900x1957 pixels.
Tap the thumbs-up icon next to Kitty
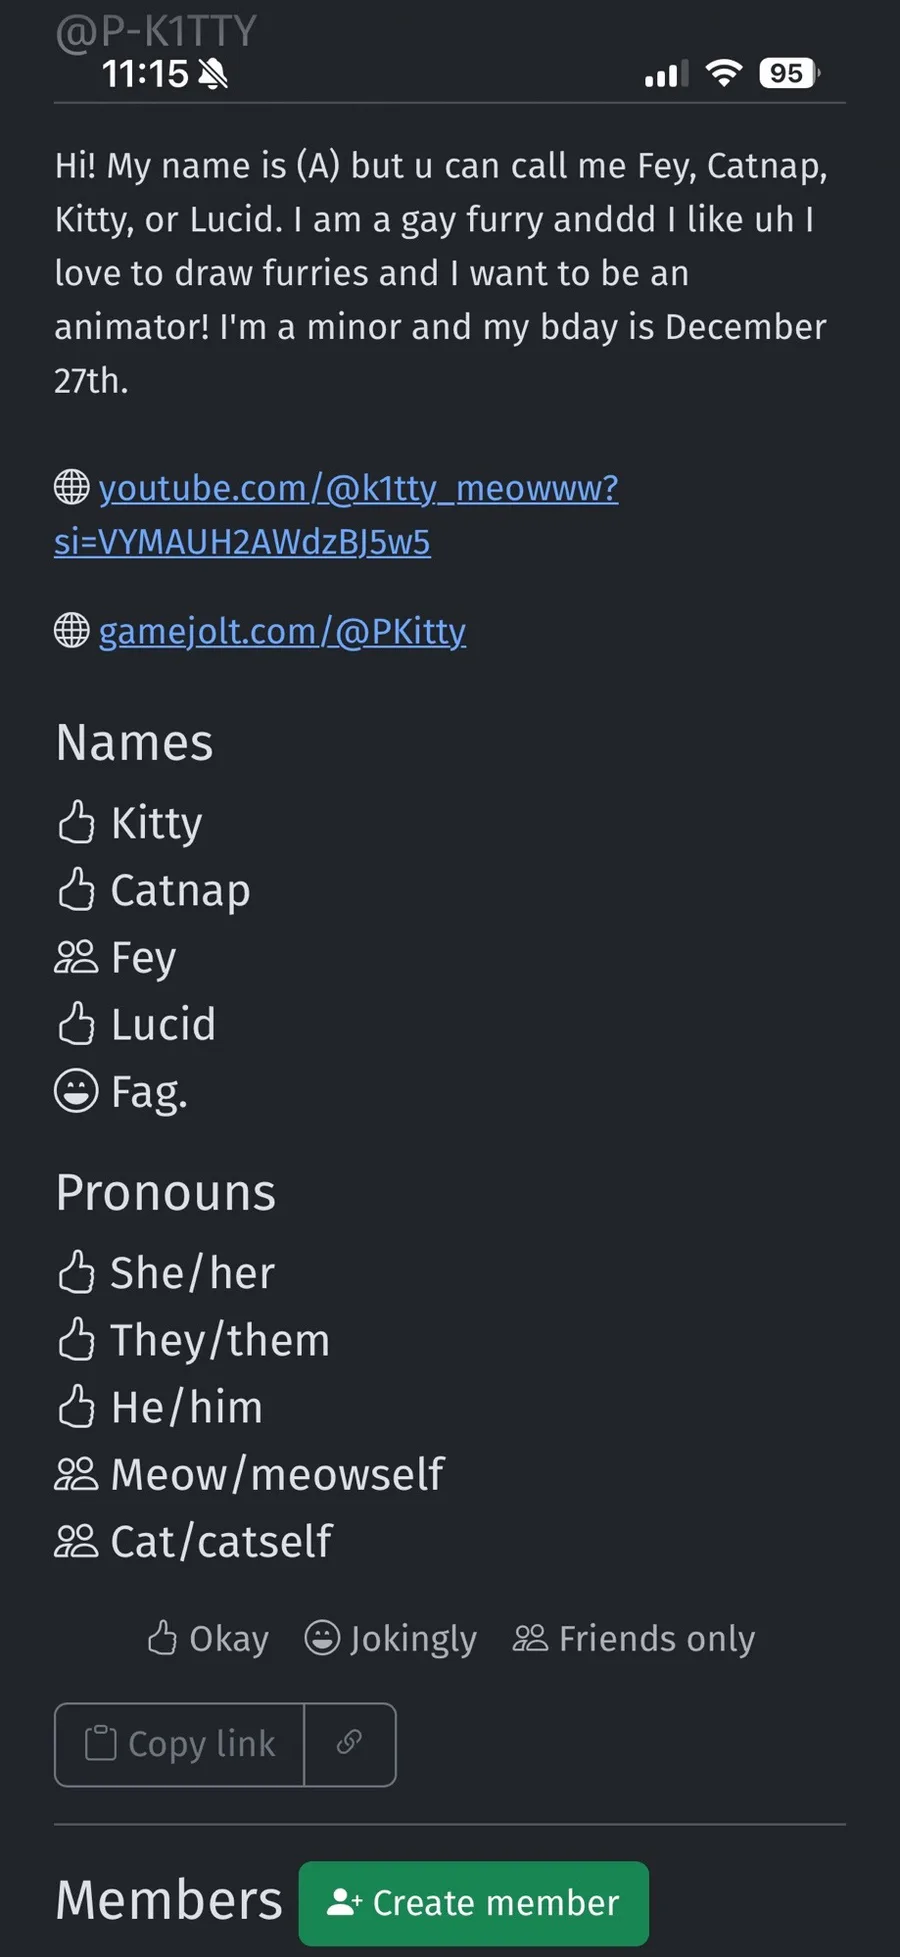[76, 823]
